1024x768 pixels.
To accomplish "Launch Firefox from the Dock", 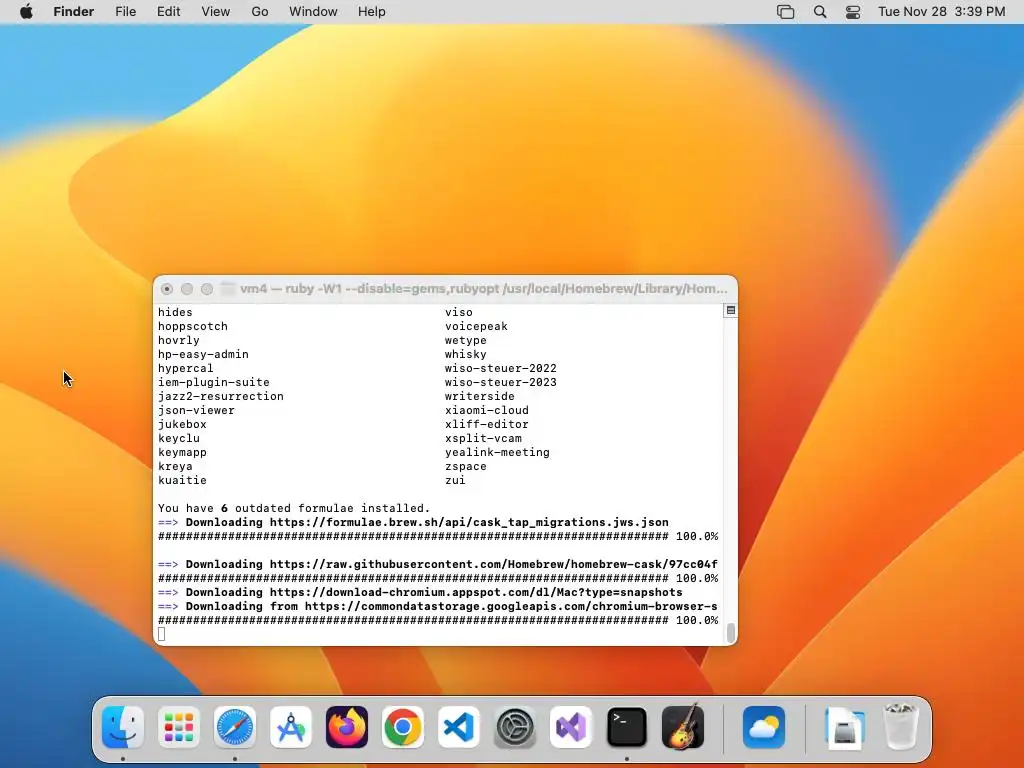I will [347, 727].
